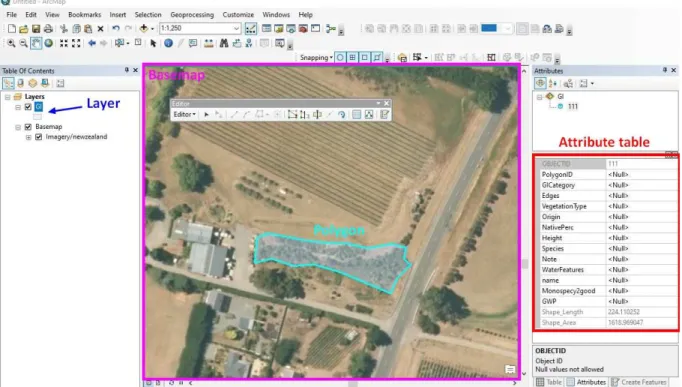682x387 pixels.
Task: Select feature 111 in Attributes tree
Action: [x=572, y=107]
